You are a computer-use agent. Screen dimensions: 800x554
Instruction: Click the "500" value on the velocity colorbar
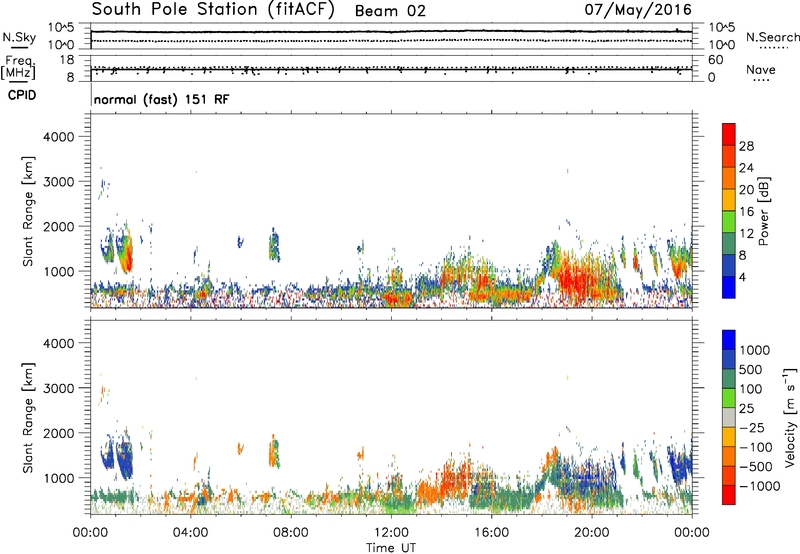click(x=750, y=369)
